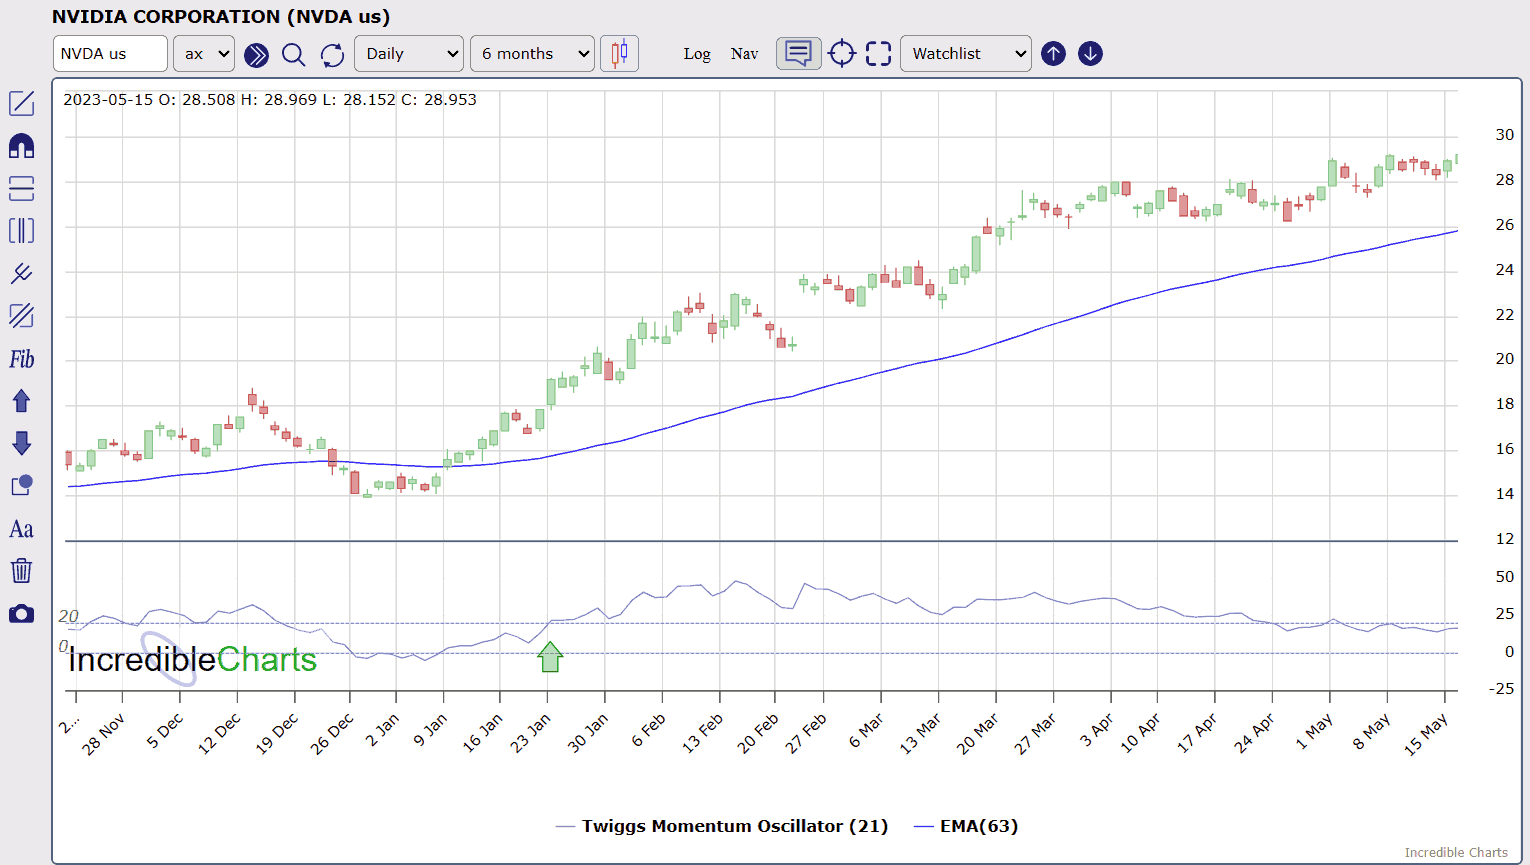Click the green up arrow marker on oscillator

pyautogui.click(x=550, y=656)
